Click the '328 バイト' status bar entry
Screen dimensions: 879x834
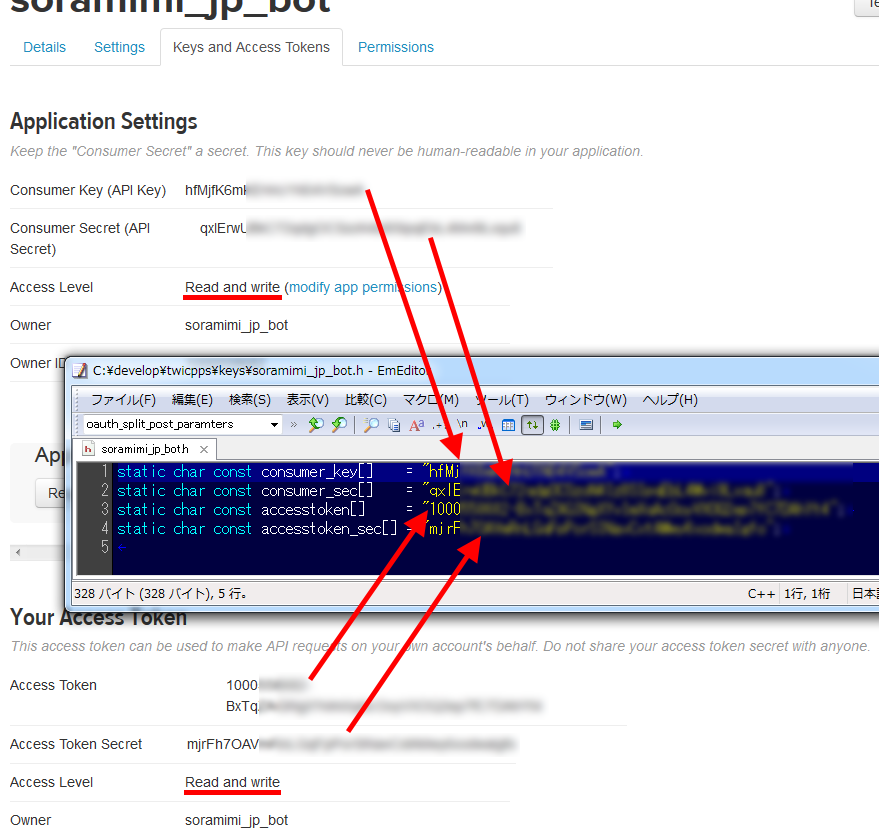(x=161, y=594)
